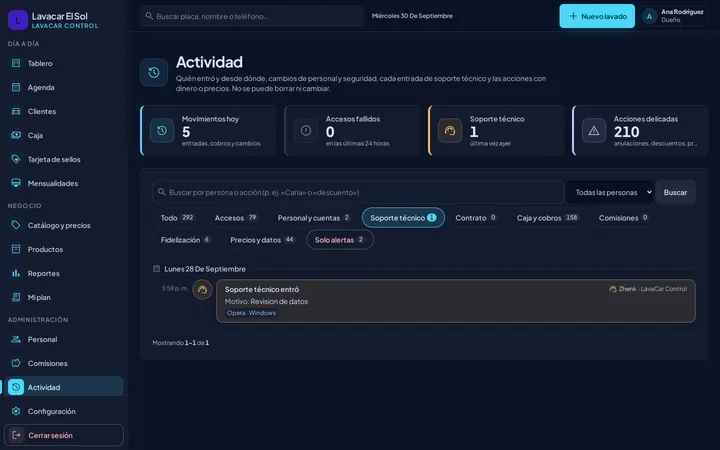720x450 pixels.
Task: Click the Productos box icon
Action: 16,249
